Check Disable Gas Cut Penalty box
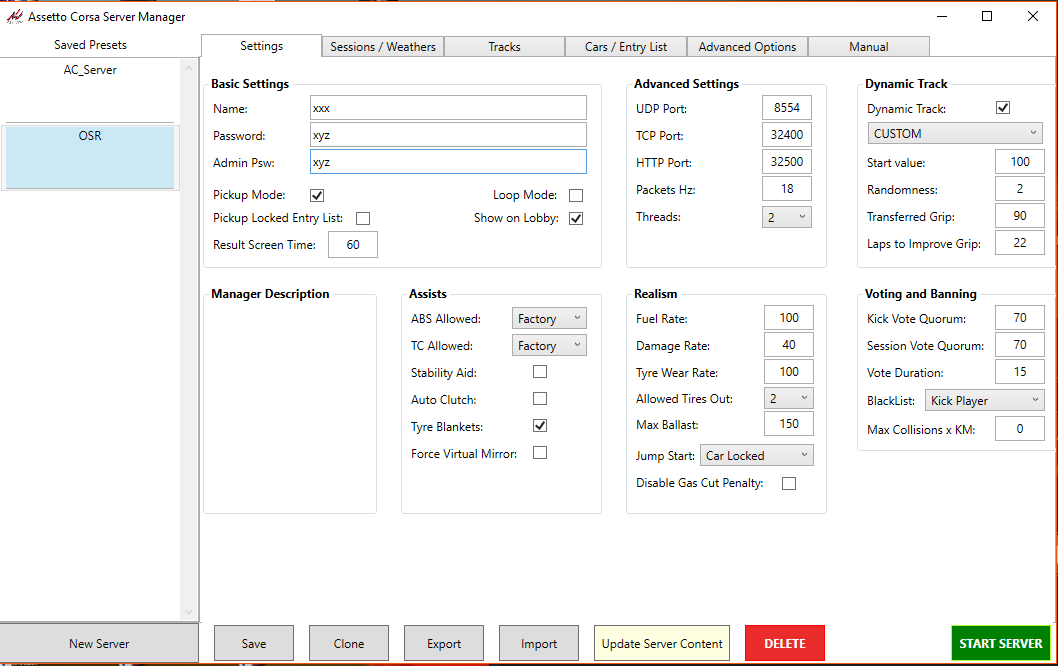 coord(789,484)
